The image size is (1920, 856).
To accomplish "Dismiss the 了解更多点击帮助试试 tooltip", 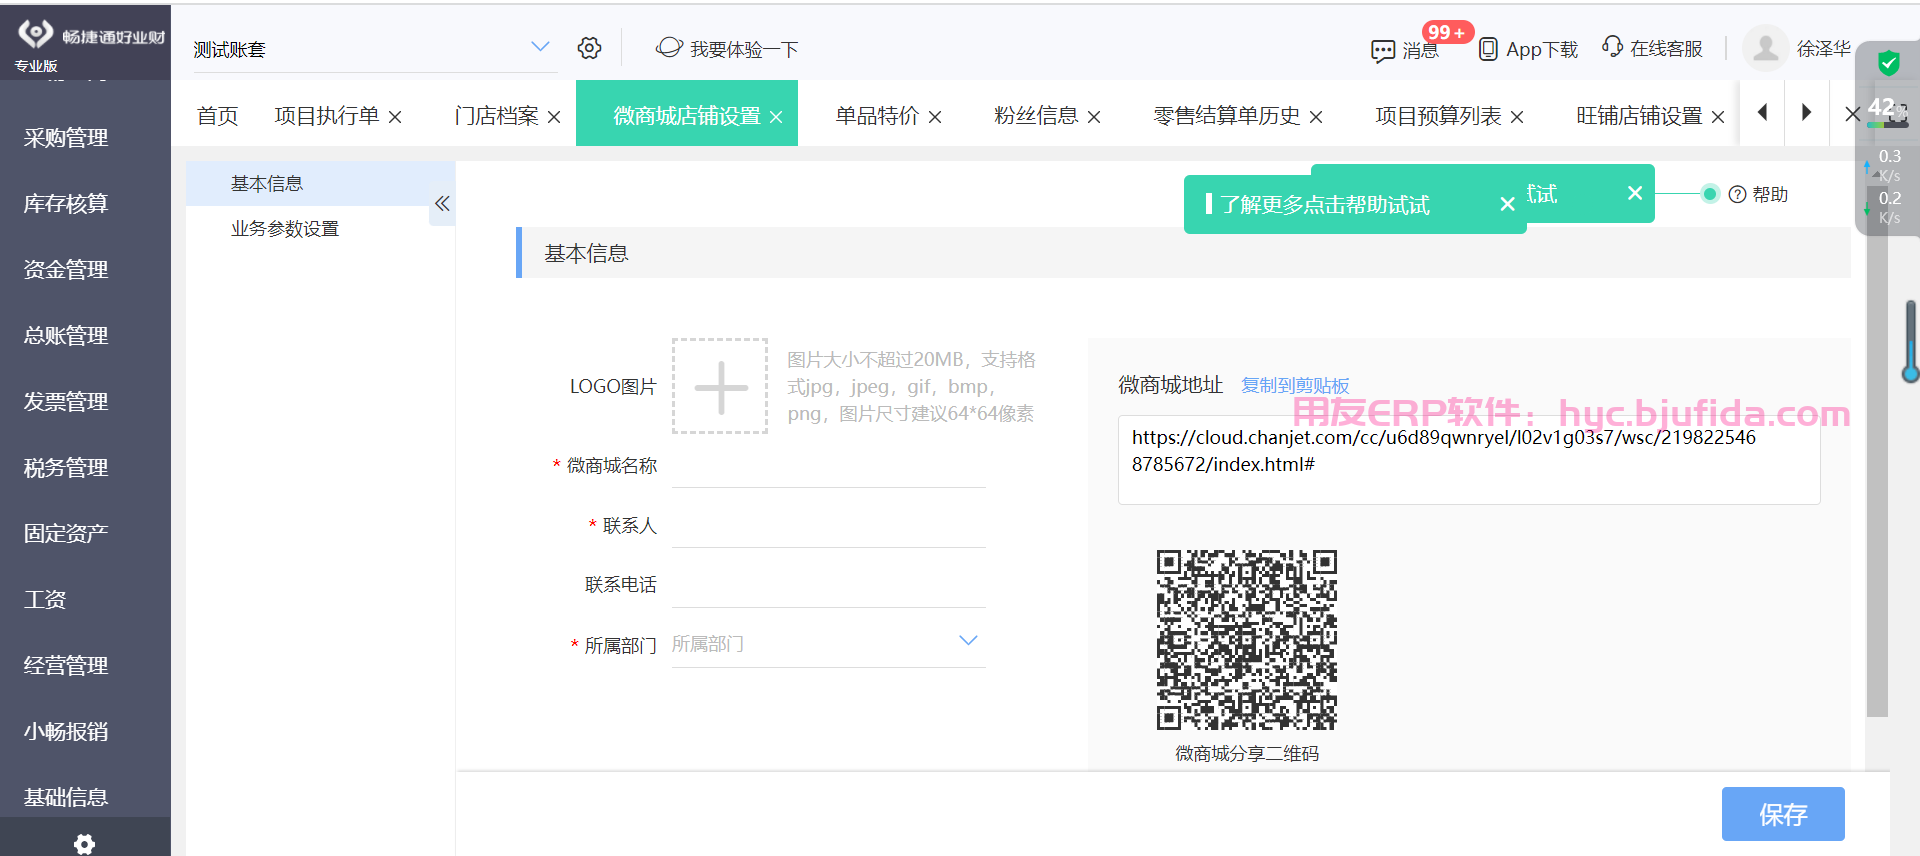I will point(1507,204).
